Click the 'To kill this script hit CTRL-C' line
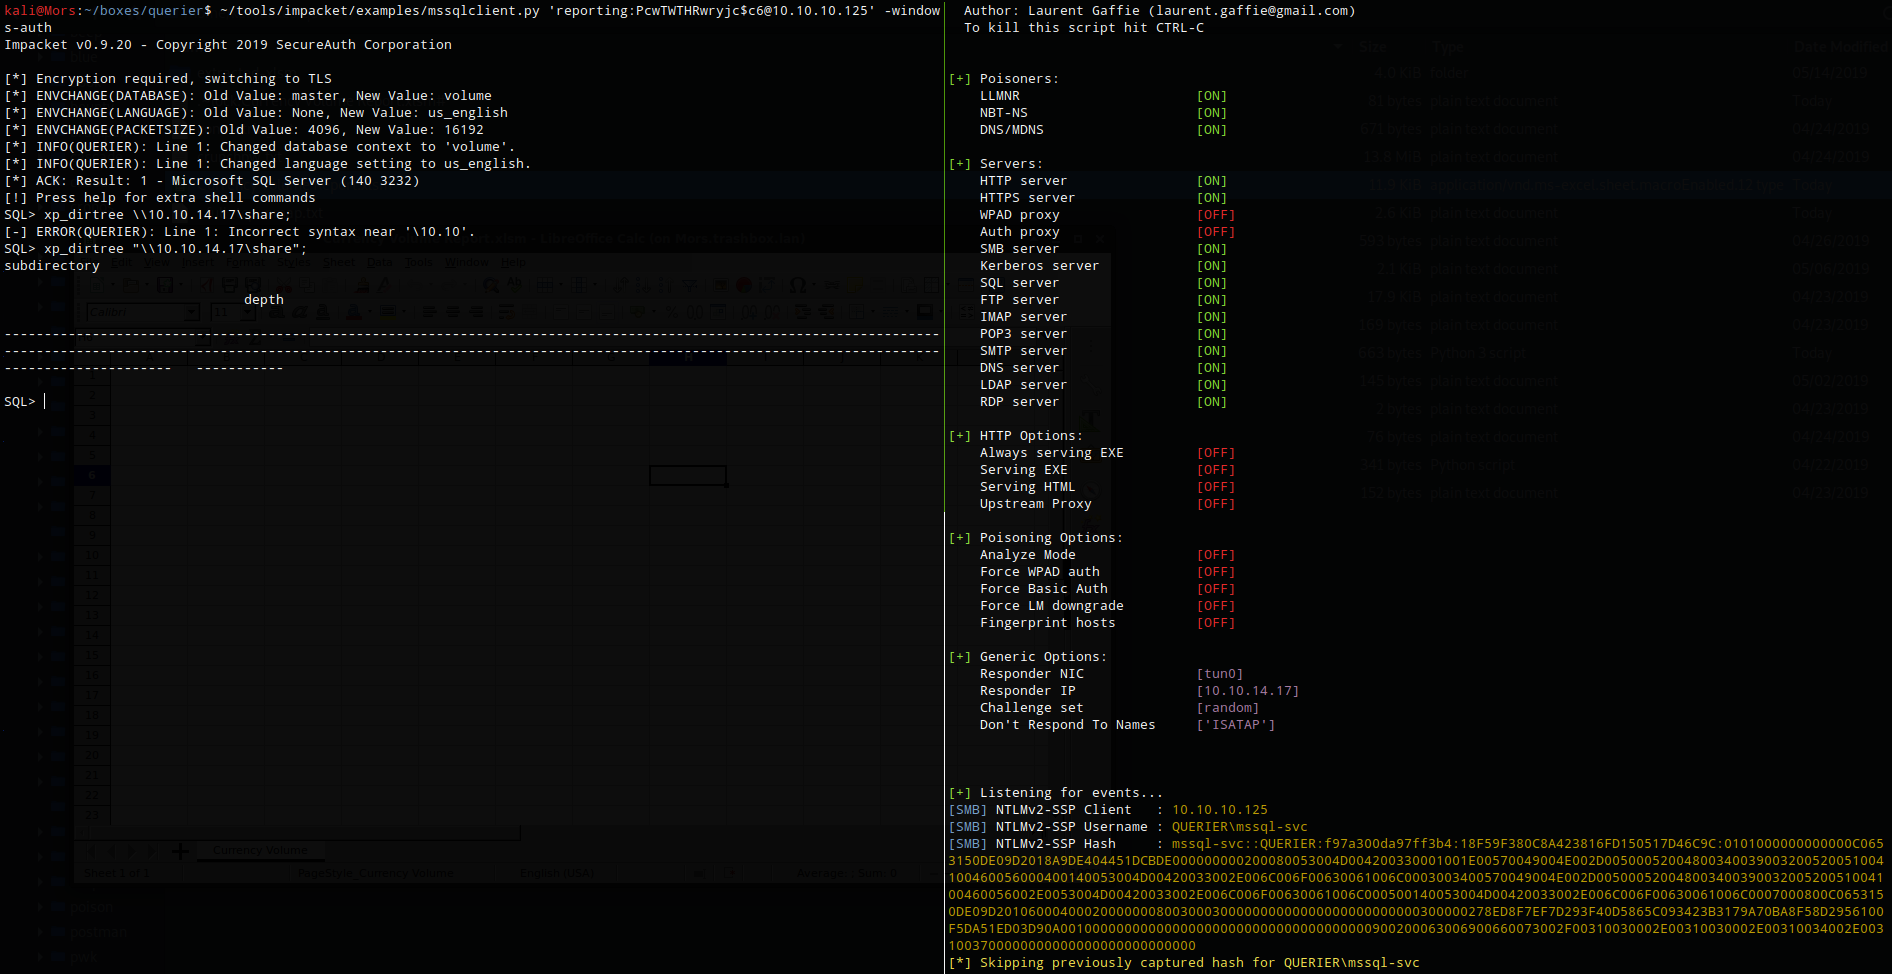 (x=1084, y=28)
